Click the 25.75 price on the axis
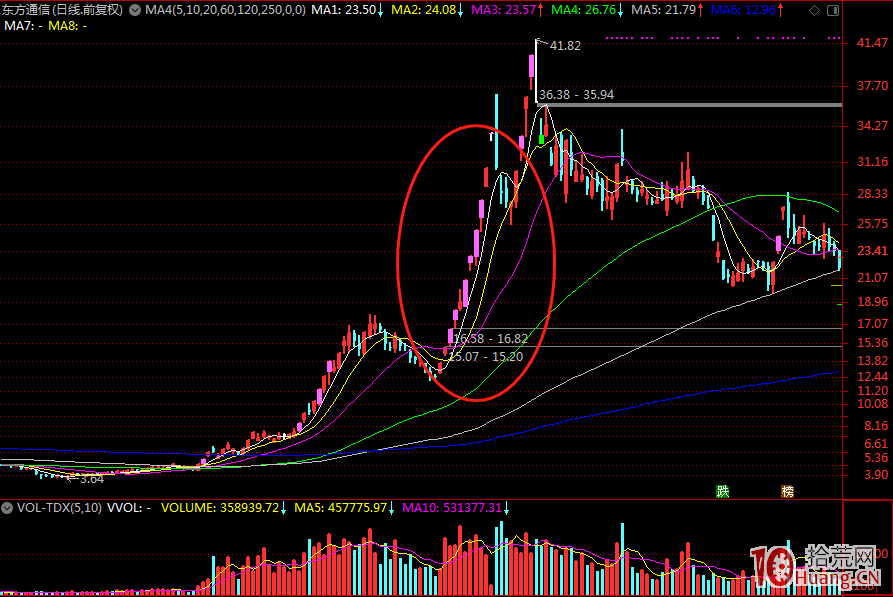 pos(872,224)
